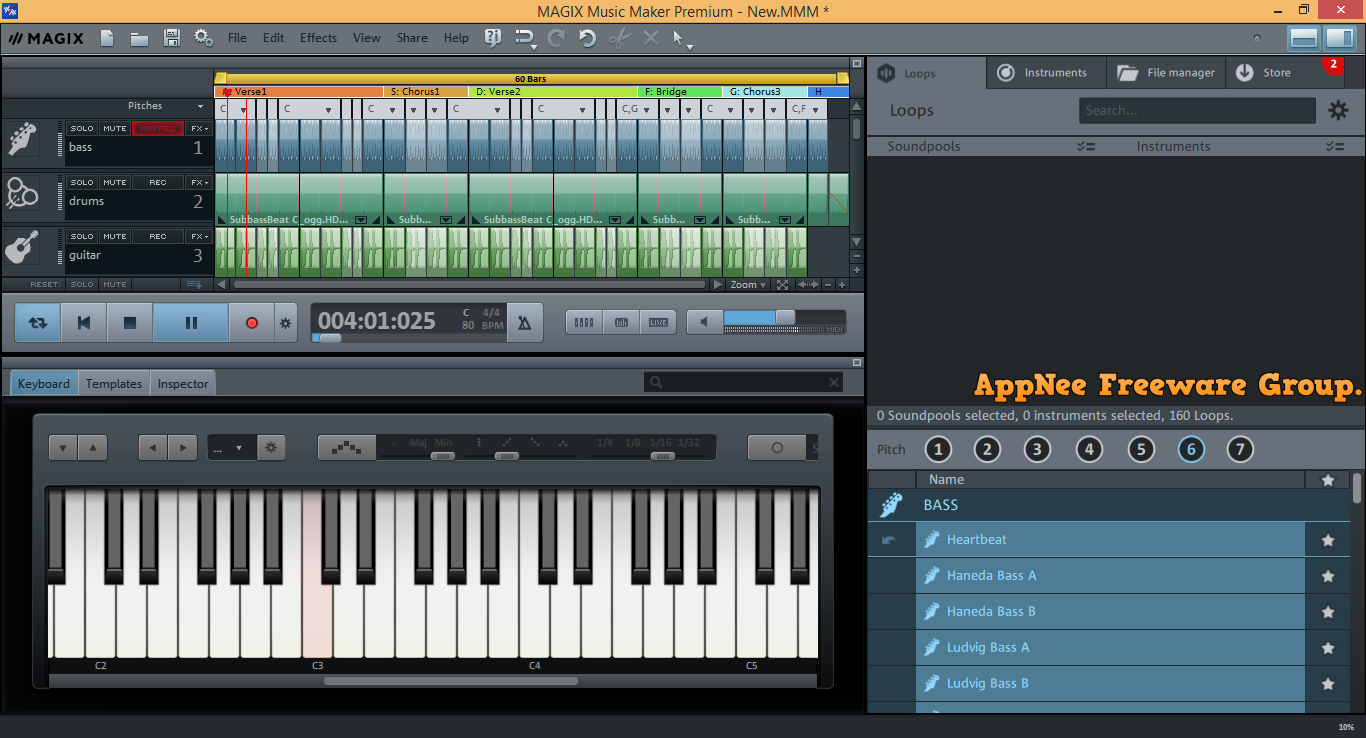Expand Soundpools filter list
The height and width of the screenshot is (738, 1366).
[x=1086, y=146]
